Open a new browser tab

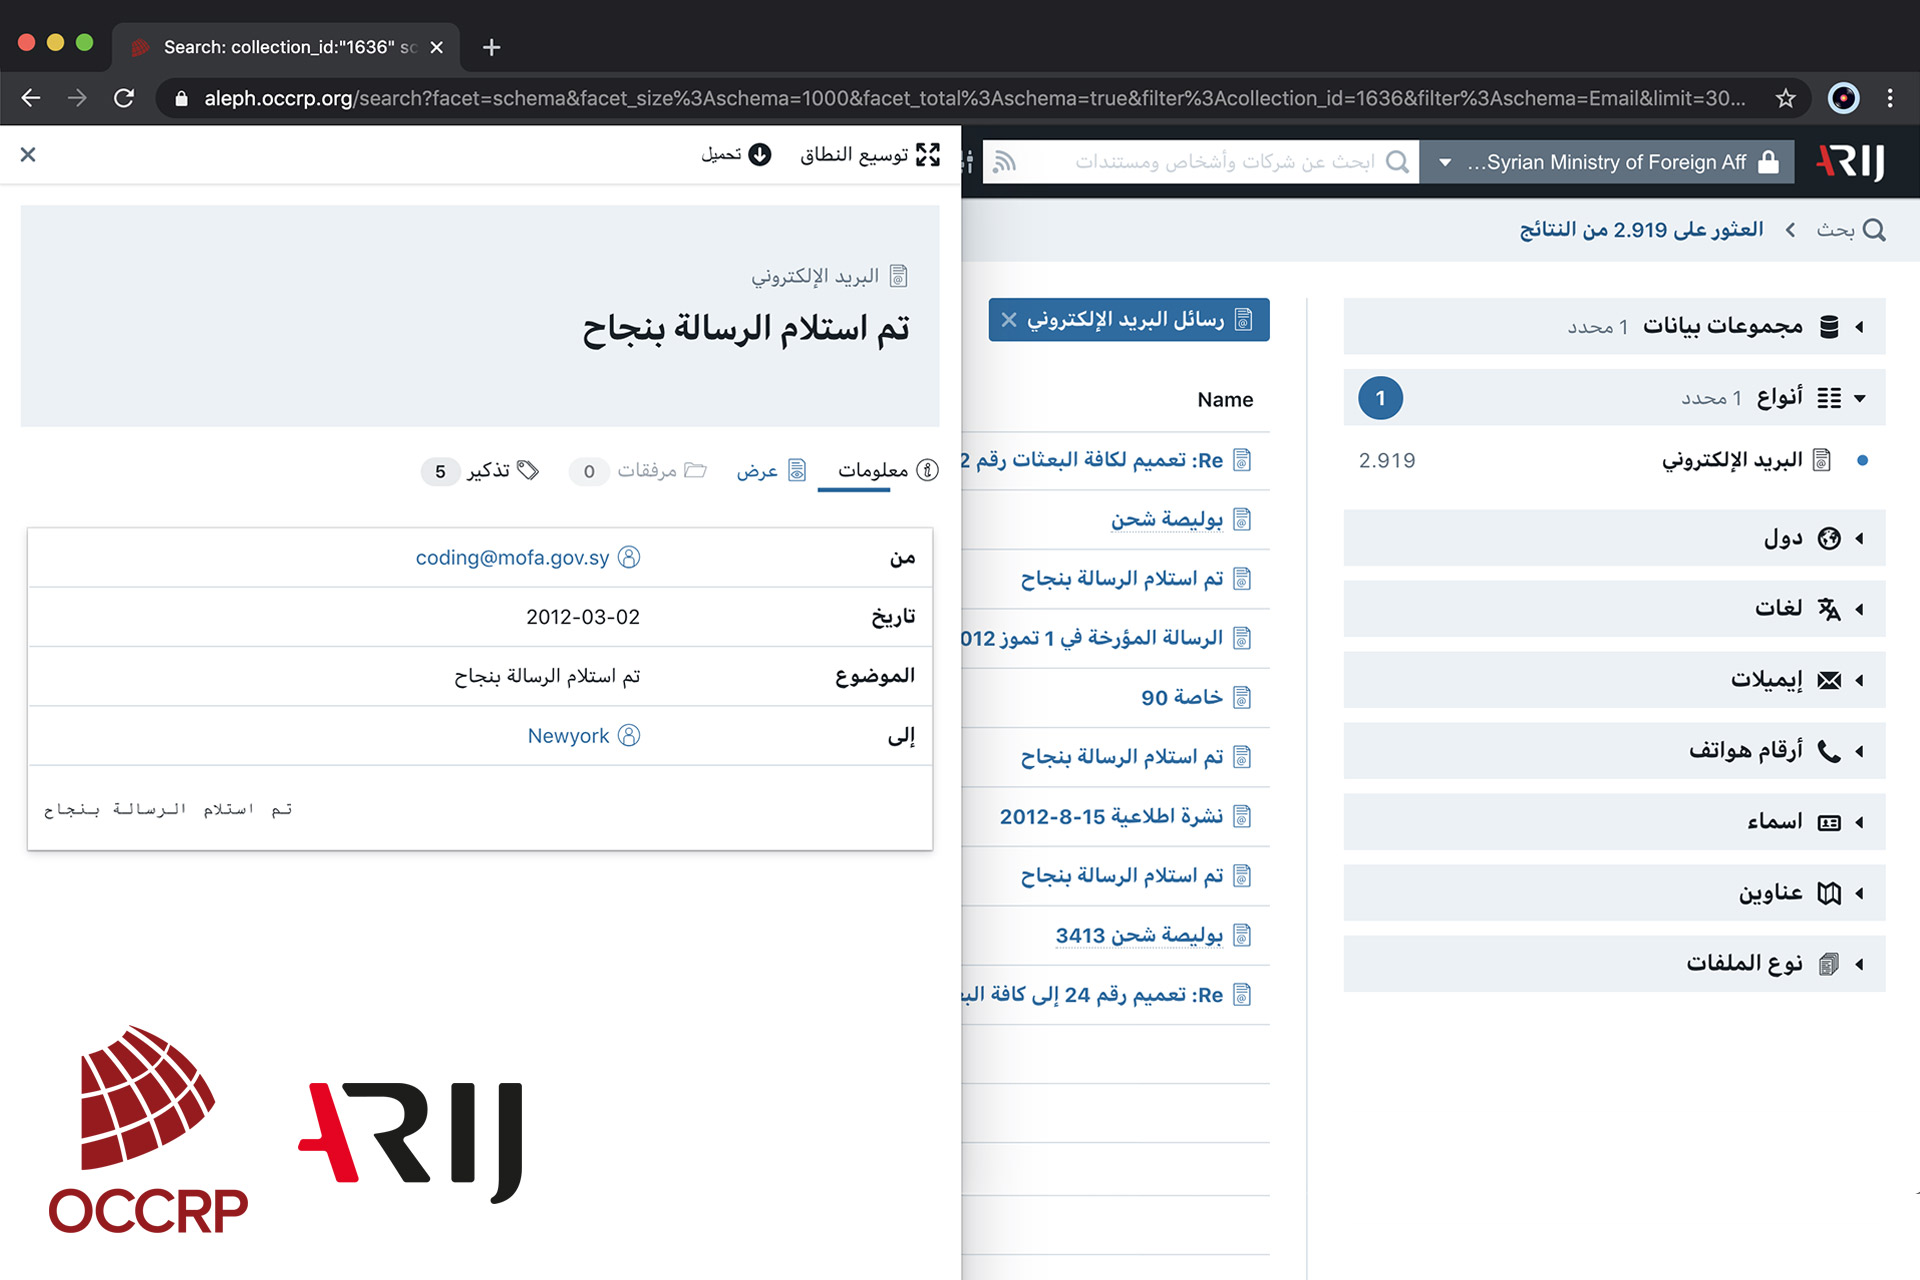491,47
